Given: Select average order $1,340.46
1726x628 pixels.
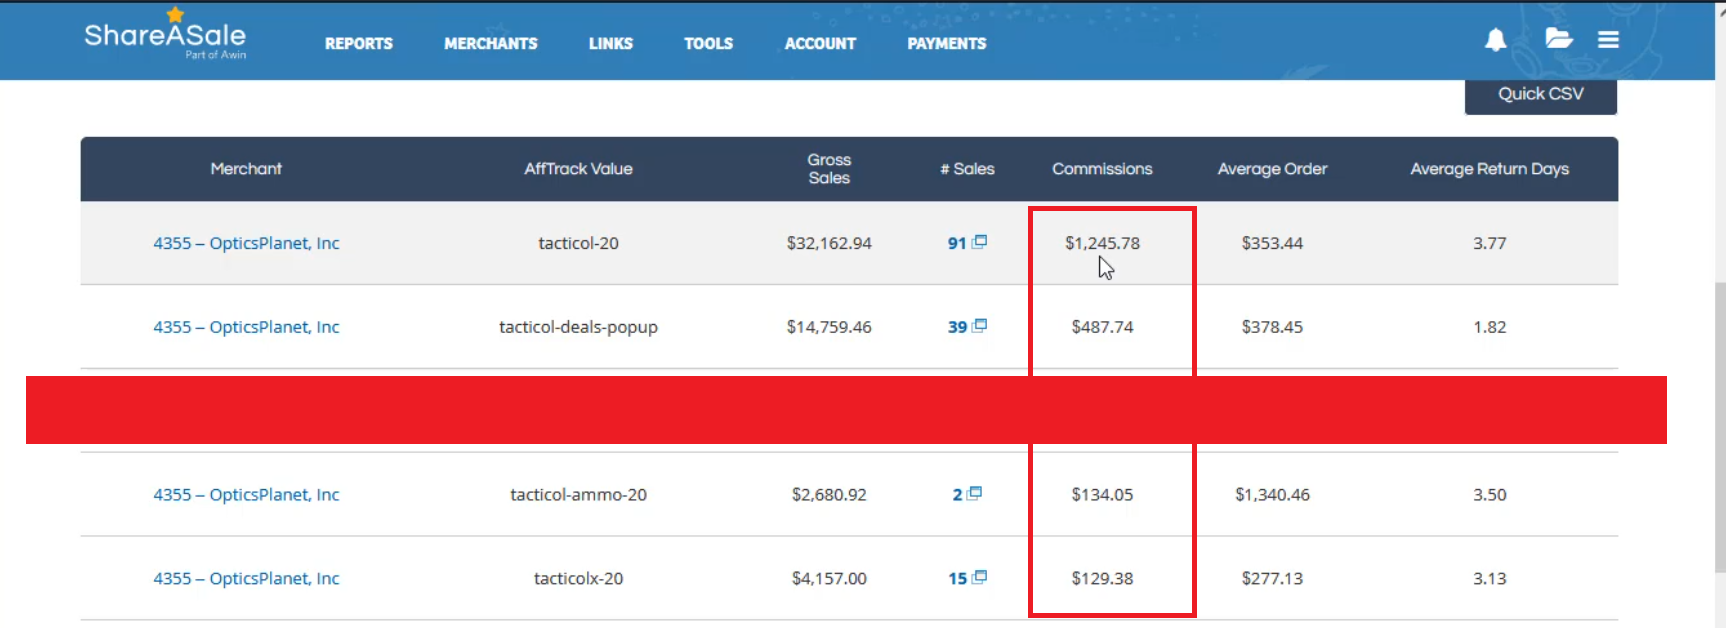Looking at the screenshot, I should pyautogui.click(x=1272, y=495).
